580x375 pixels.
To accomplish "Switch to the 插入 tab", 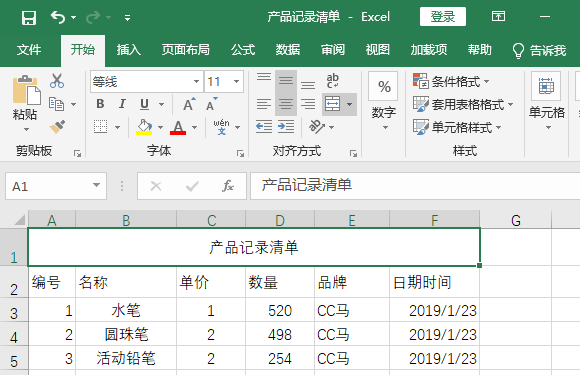I will coord(129,50).
